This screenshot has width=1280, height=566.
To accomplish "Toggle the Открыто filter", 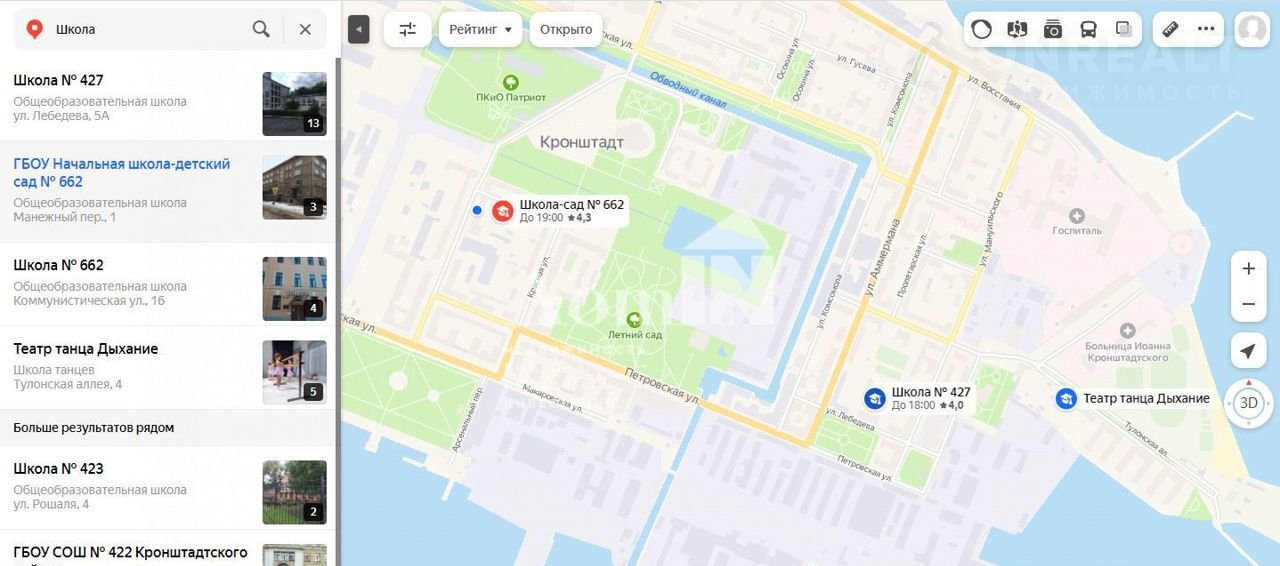I will pyautogui.click(x=566, y=29).
